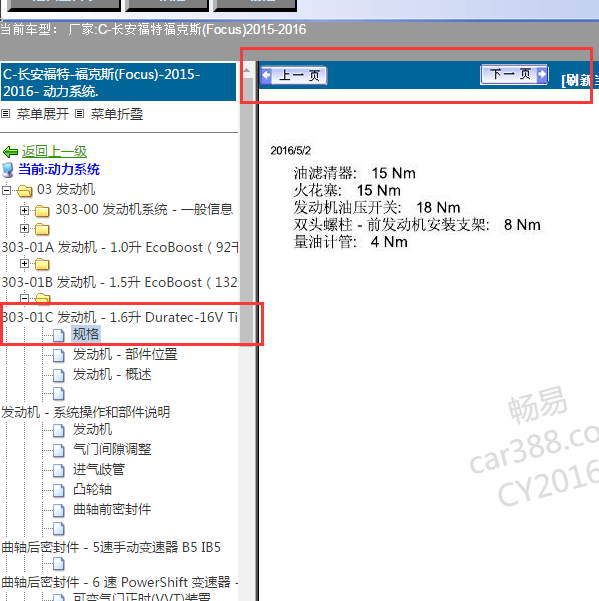The width and height of the screenshot is (599, 601).
Task: Click the 发动机 - 部件位置 page icon
Action: [58, 355]
